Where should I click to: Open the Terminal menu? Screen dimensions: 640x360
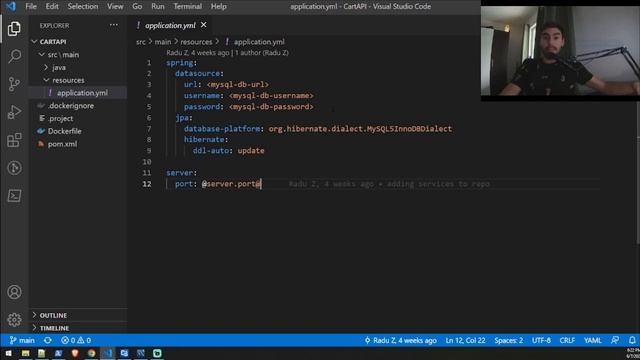187,6
